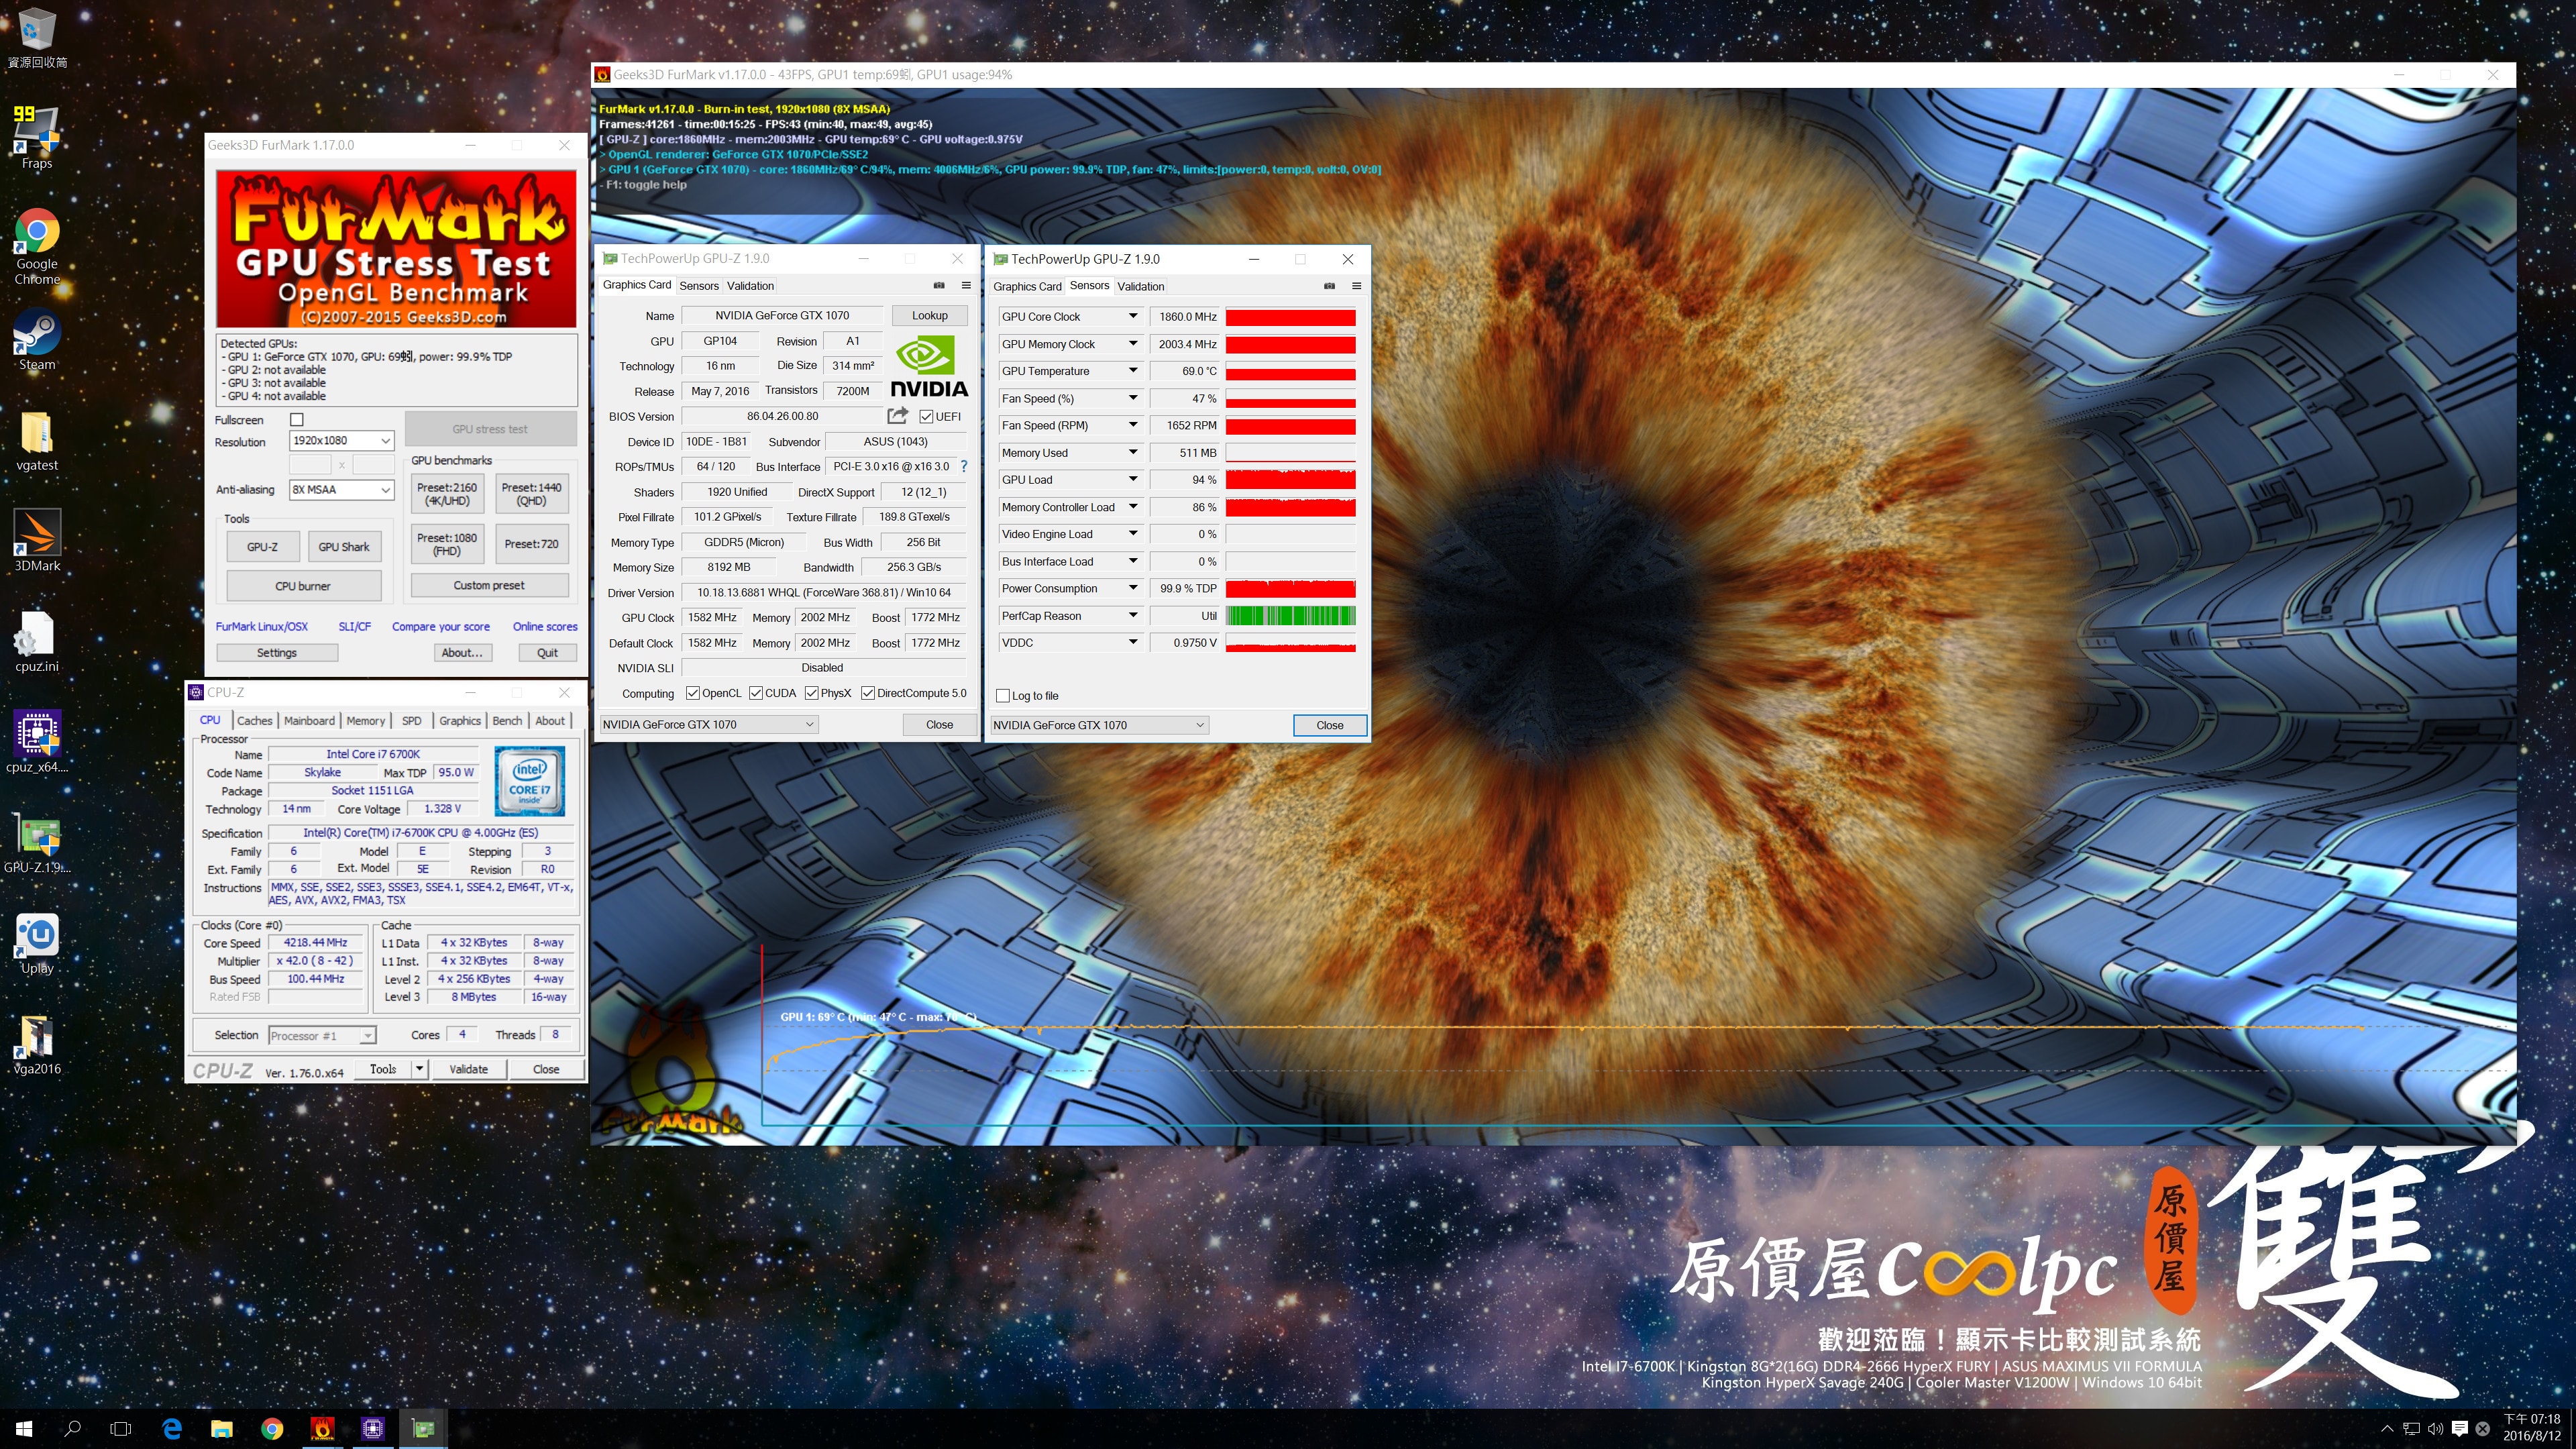Toggle the DirectCompute 5.0 checkbox
Viewport: 2576px width, 1449px height.
[x=868, y=693]
